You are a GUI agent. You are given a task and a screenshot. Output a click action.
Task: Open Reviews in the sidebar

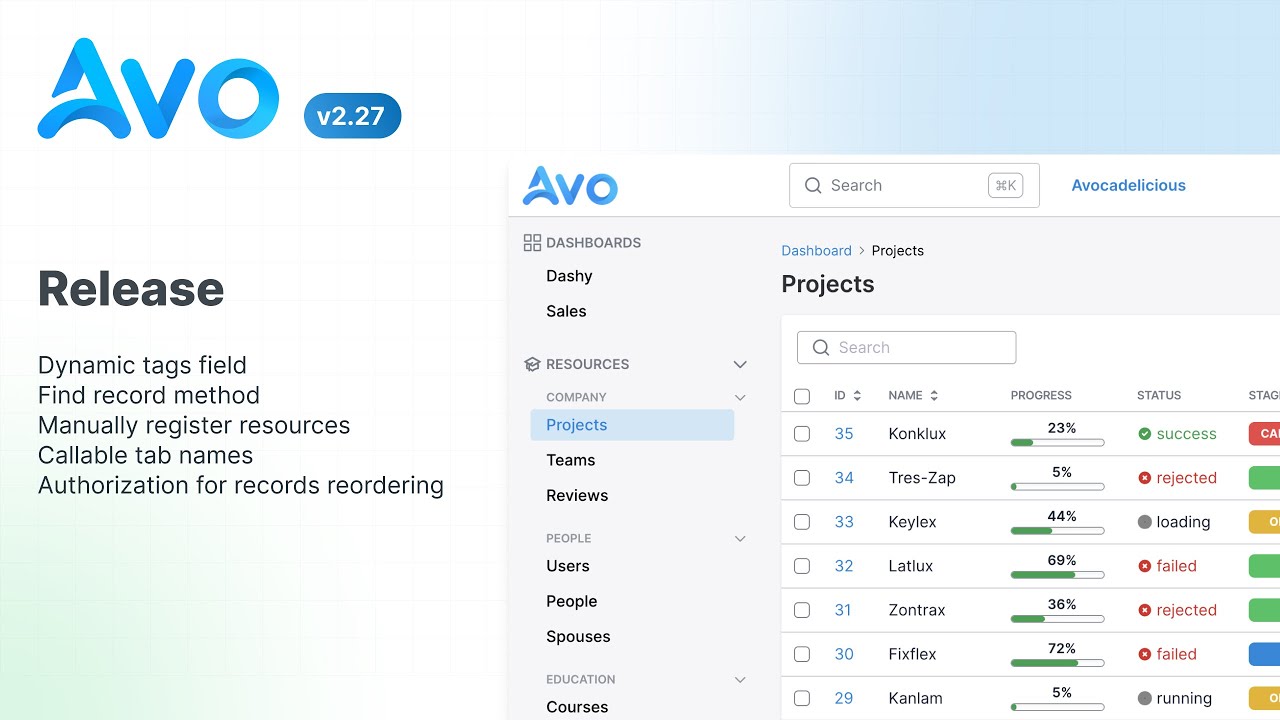click(x=577, y=495)
